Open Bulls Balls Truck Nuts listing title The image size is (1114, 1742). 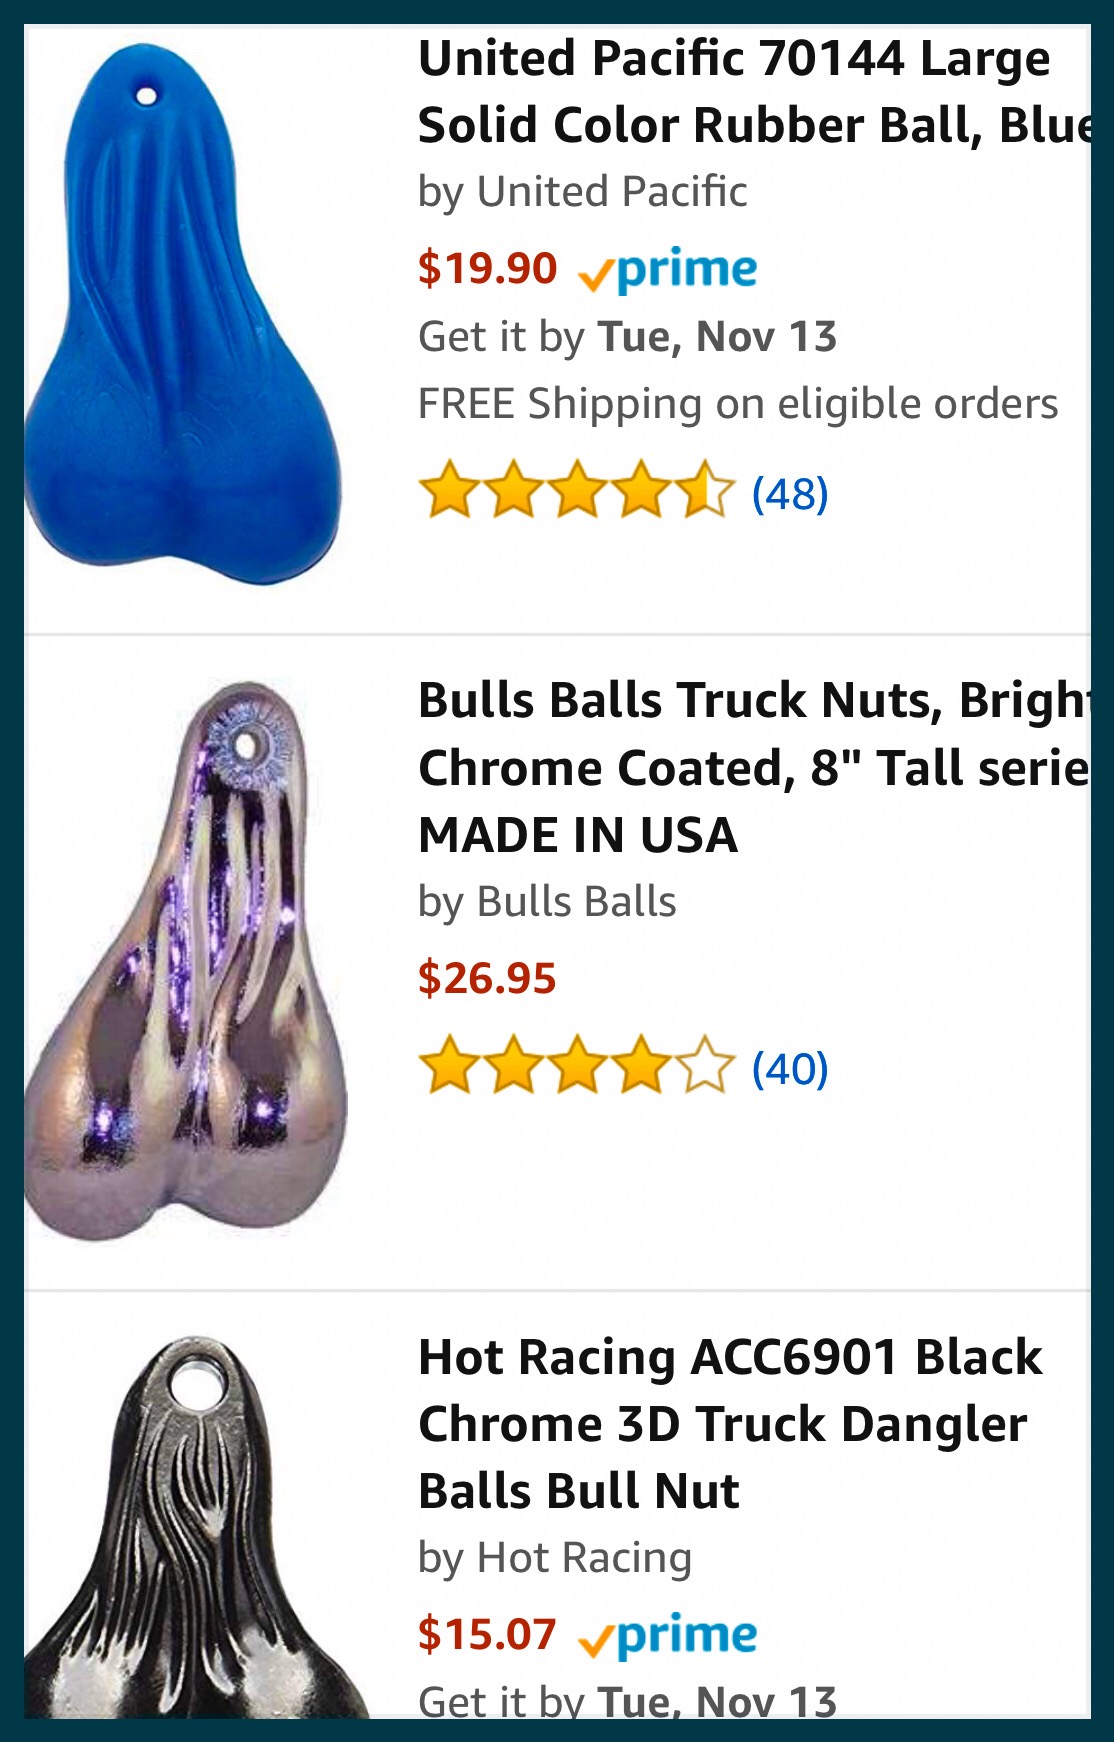(x=754, y=767)
